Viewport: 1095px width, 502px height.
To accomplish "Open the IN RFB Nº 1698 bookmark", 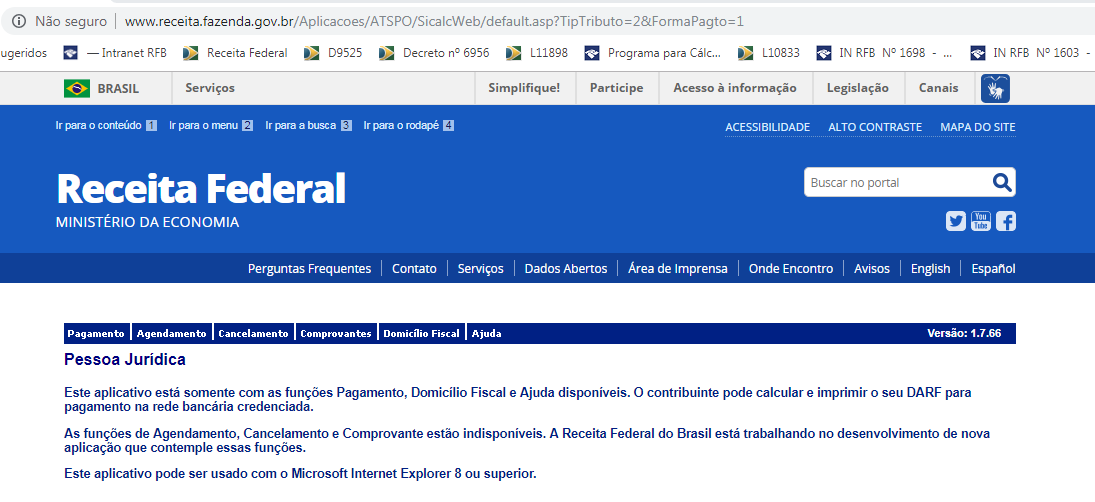I will click(x=885, y=52).
